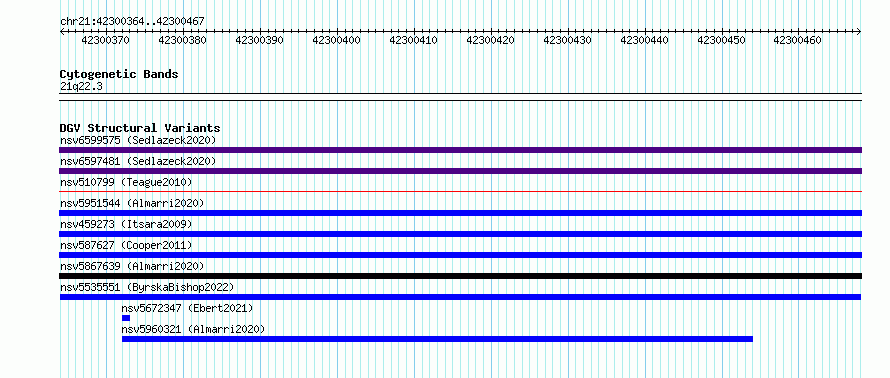Image resolution: width=890 pixels, height=378 pixels.
Task: Click the chr21:42300364..42300467 coordinates label
Action: click(x=132, y=22)
